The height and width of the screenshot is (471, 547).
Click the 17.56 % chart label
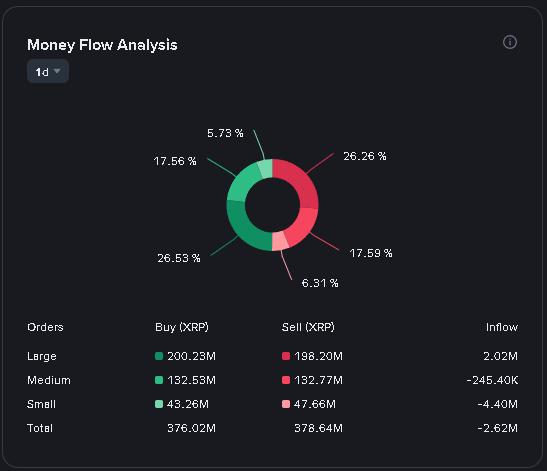tap(175, 161)
